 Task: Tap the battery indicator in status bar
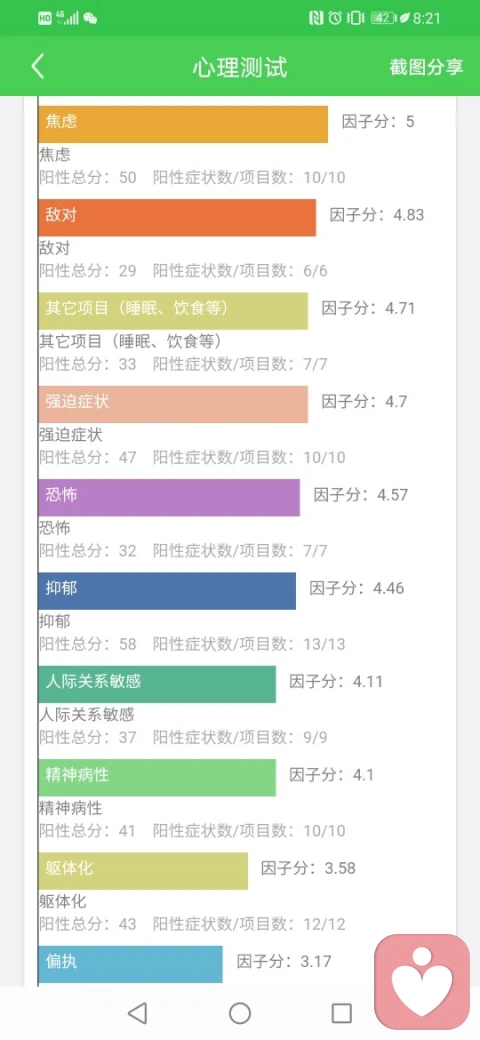coord(383,19)
